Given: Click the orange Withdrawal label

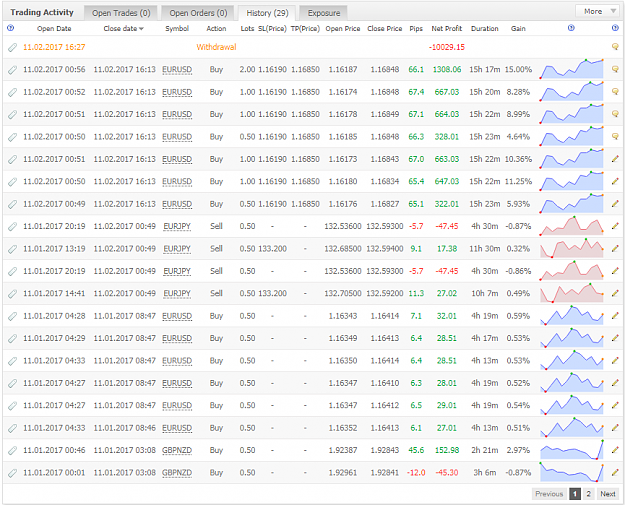Looking at the screenshot, I should pyautogui.click(x=216, y=47).
